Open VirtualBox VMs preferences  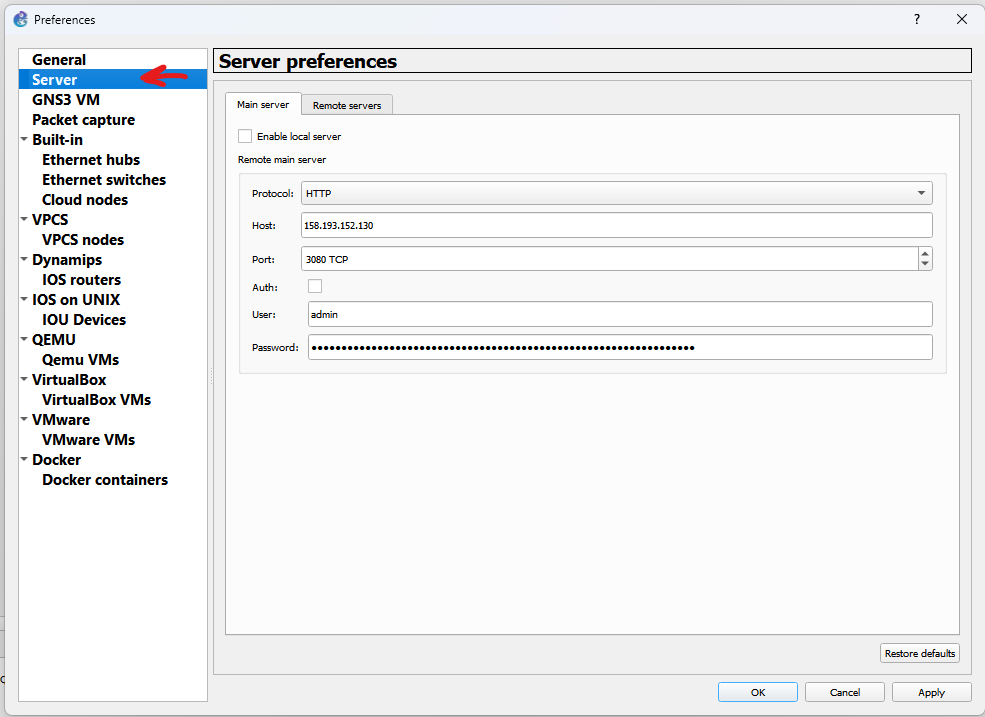tap(97, 400)
